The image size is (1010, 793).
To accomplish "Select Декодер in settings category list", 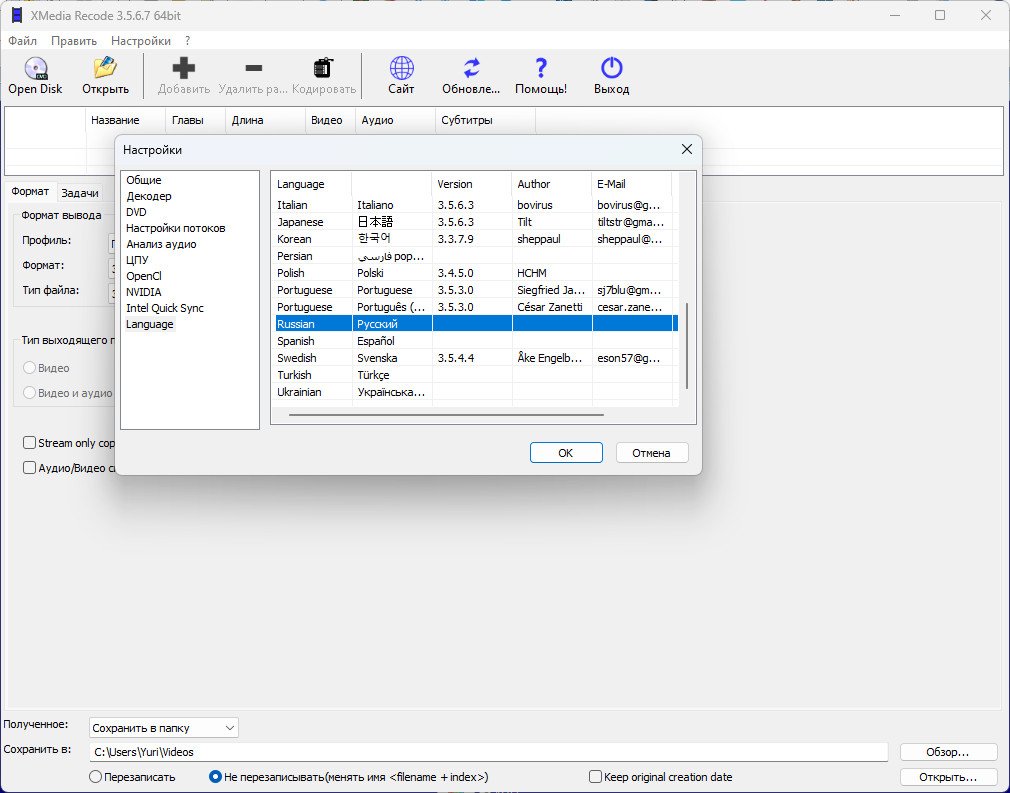I will coord(149,196).
